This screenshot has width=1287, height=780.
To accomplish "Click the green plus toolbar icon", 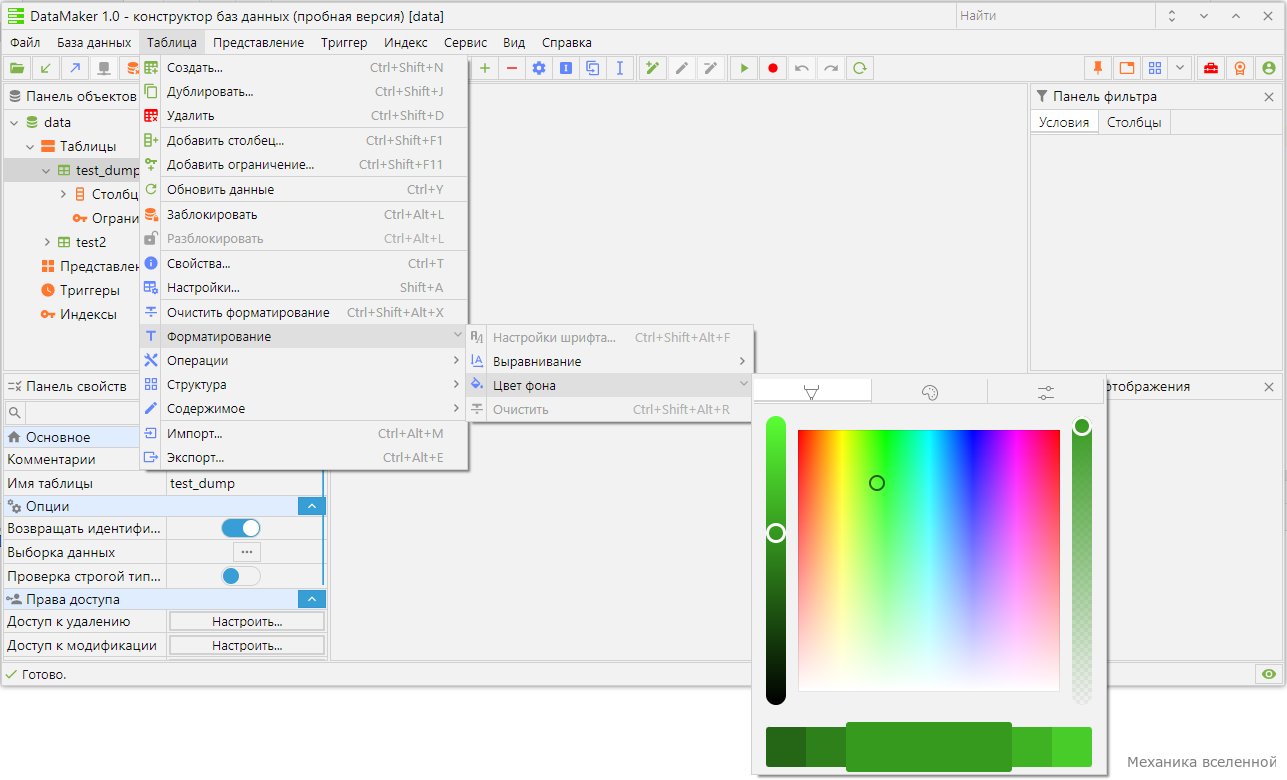I will 485,68.
